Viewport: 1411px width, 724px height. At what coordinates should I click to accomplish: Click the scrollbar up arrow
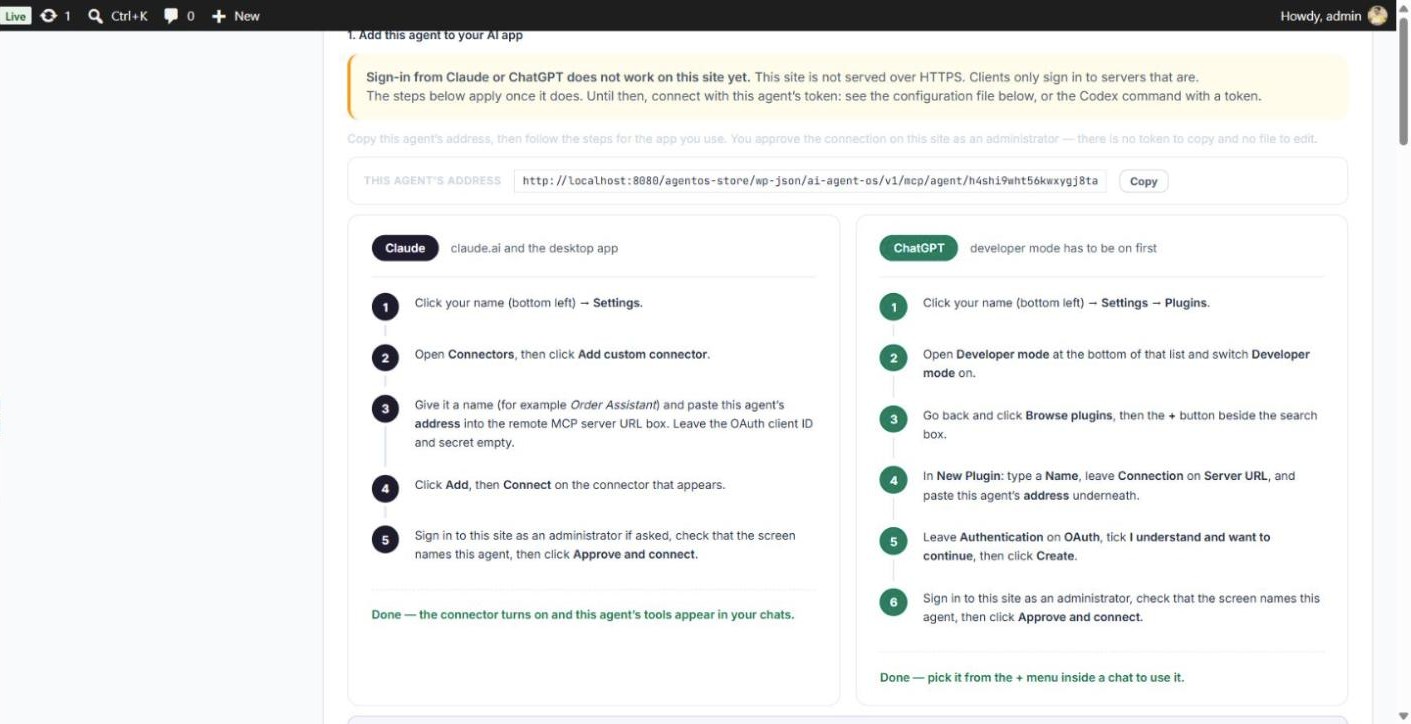tap(1404, 7)
